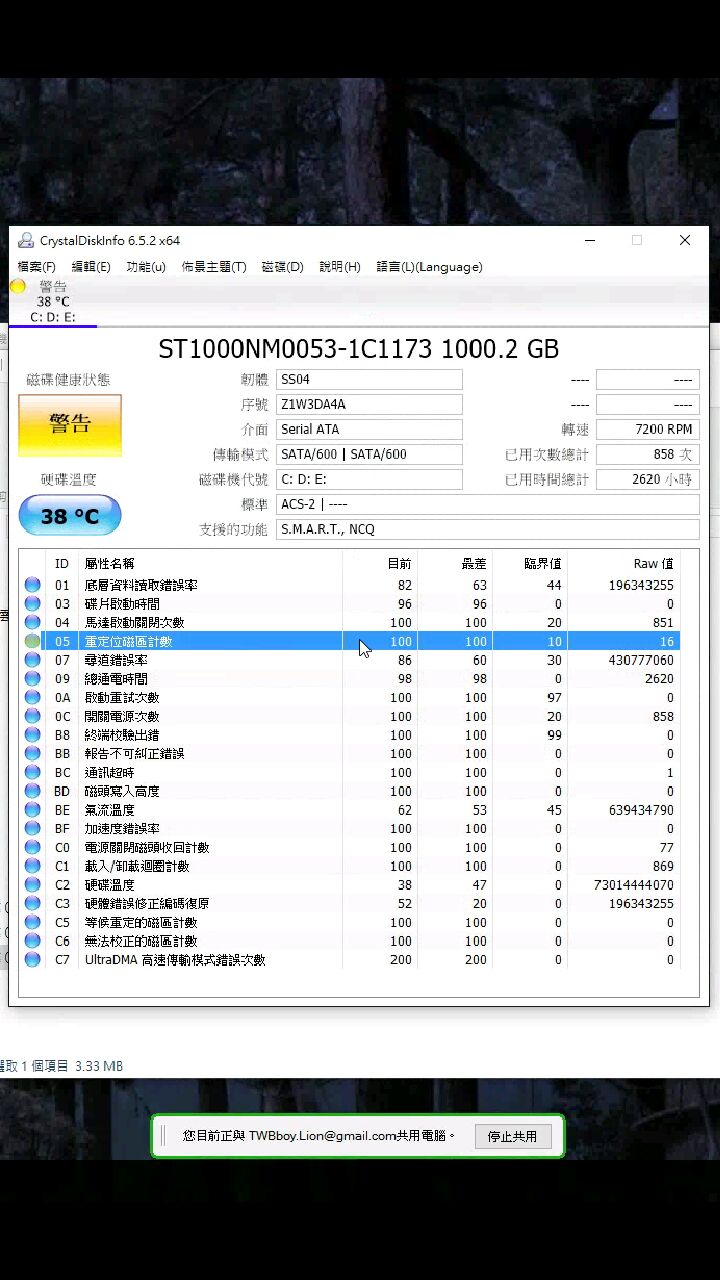Image resolution: width=720 pixels, height=1280 pixels.
Task: Click the yellow warning disk status icon
Action: [x=18, y=287]
